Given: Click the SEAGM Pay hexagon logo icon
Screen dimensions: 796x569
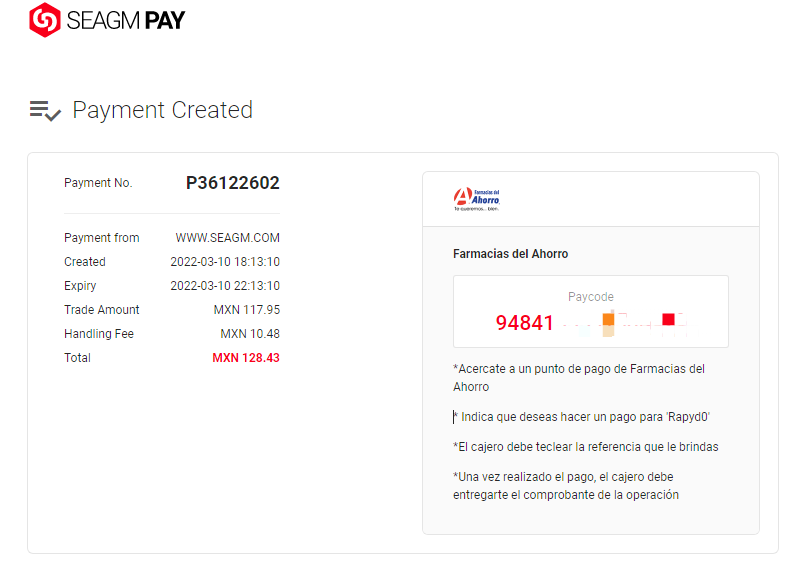Looking at the screenshot, I should pyautogui.click(x=45, y=20).
